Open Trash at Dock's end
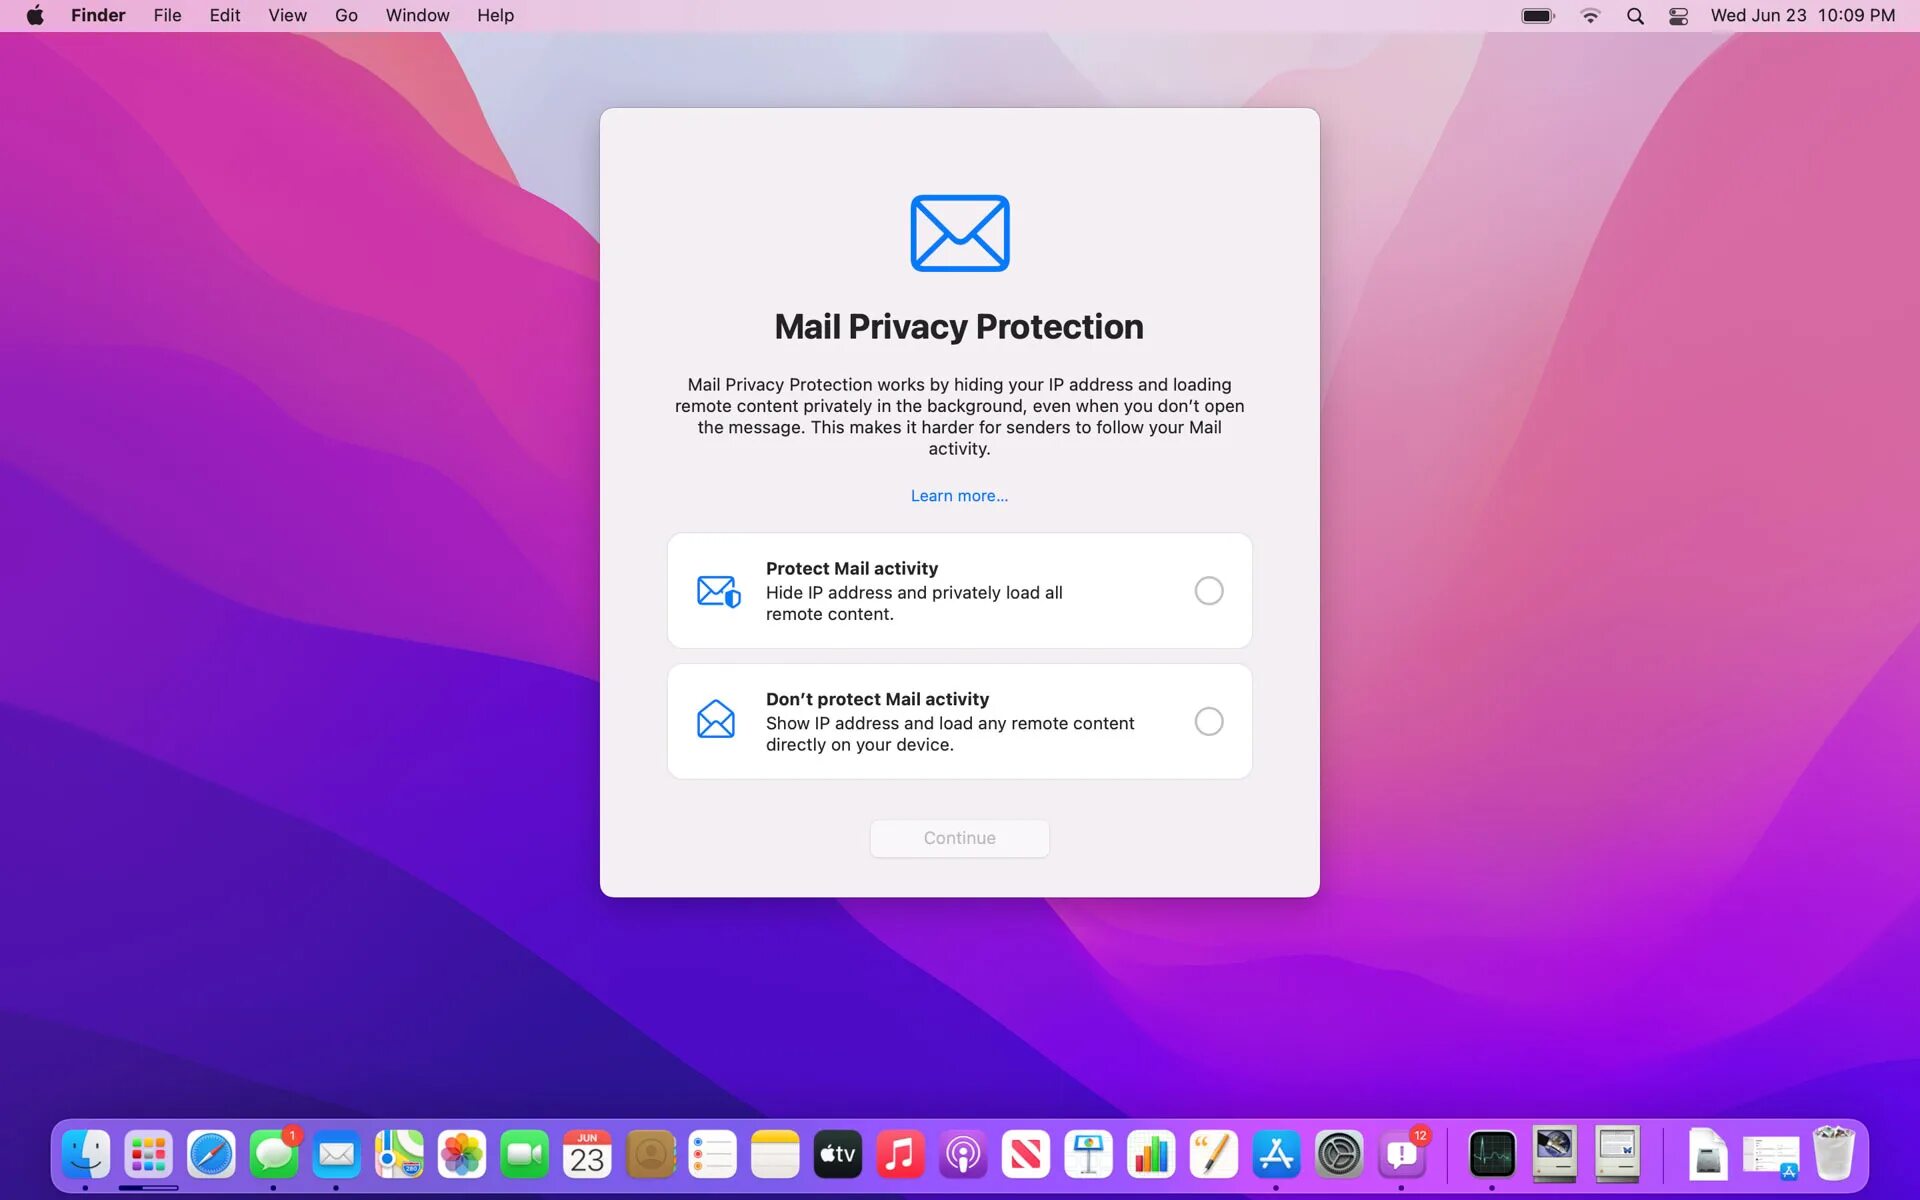 1834,1155
